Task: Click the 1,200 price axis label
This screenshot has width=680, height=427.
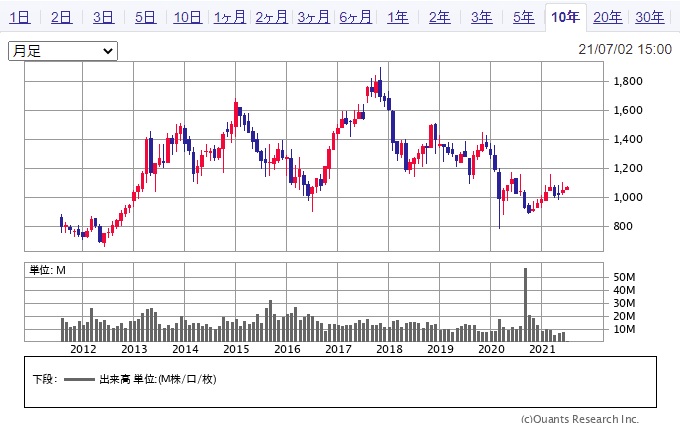Action: pyautogui.click(x=628, y=168)
